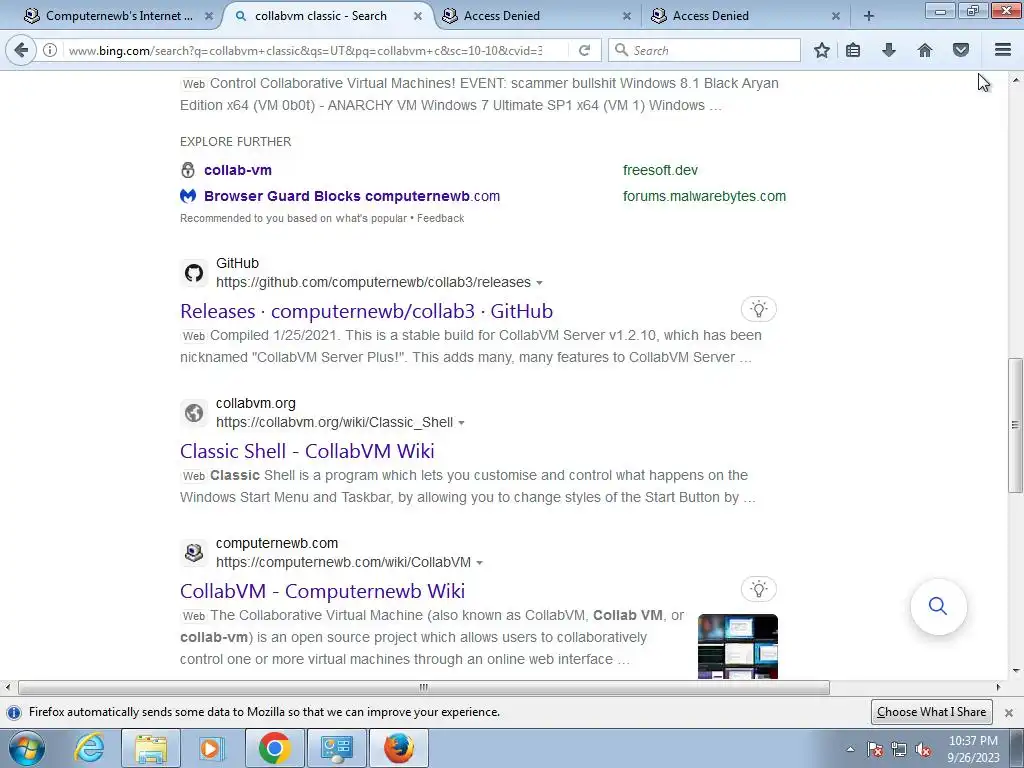This screenshot has width=1024, height=768.
Task: Bookmark this page with the star icon
Action: (822, 50)
